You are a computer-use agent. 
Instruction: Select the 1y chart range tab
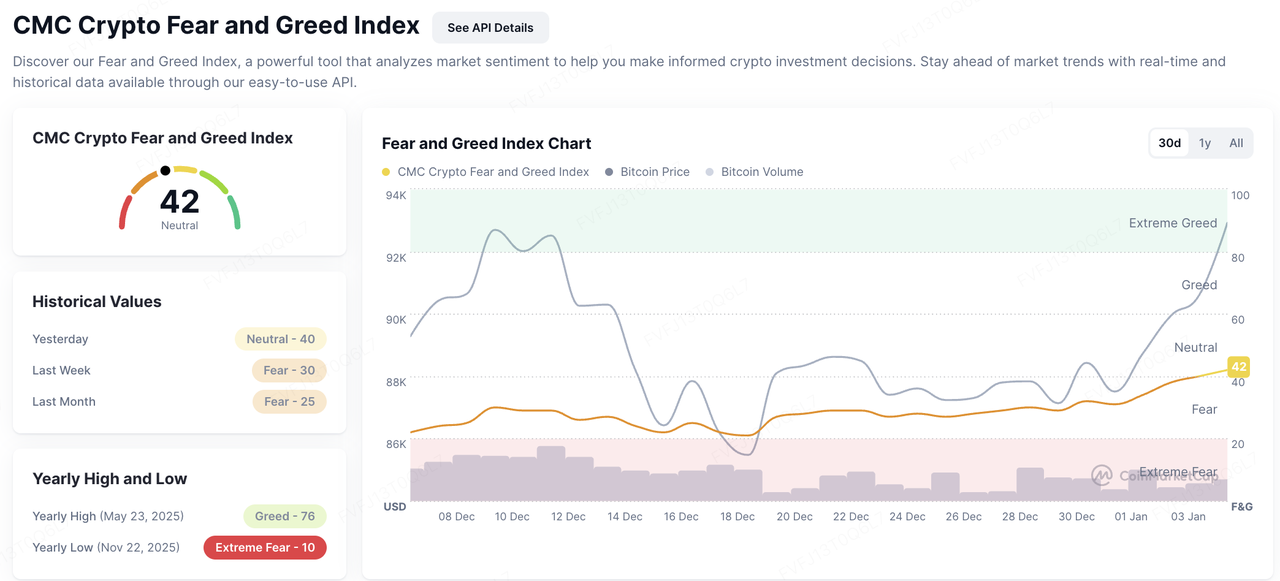(1204, 143)
